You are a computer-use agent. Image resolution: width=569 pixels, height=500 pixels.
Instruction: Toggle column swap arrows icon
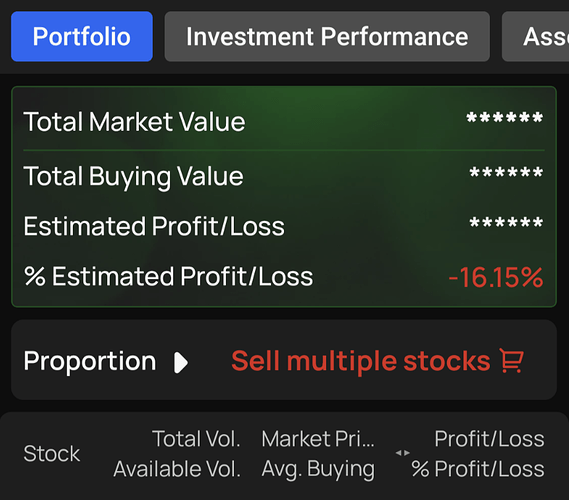pyautogui.click(x=402, y=452)
